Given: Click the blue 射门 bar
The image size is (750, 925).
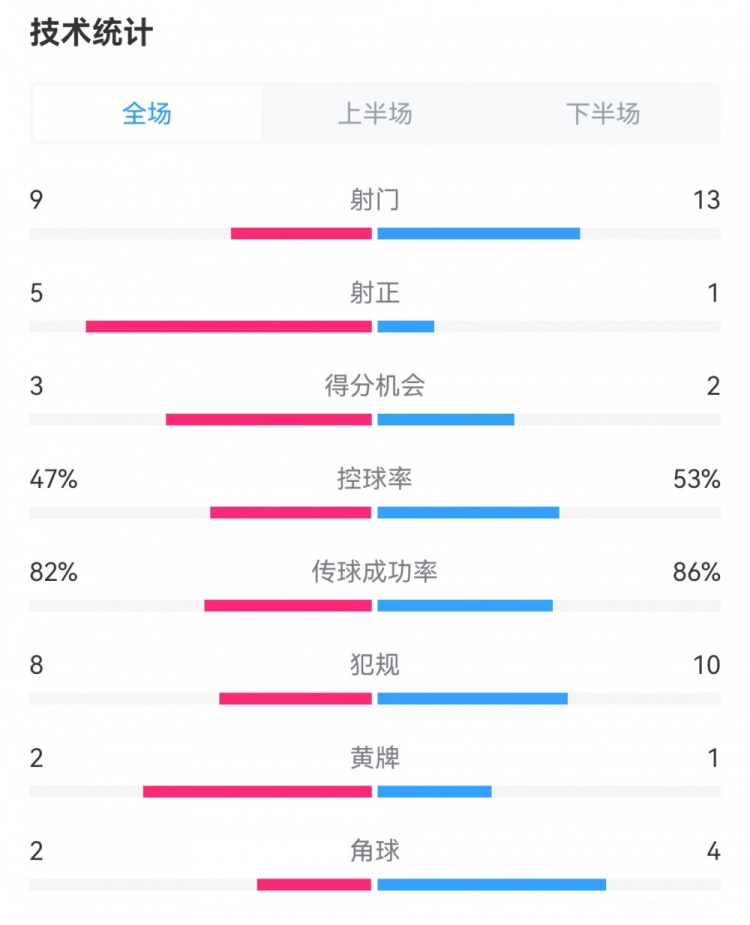Looking at the screenshot, I should [479, 234].
